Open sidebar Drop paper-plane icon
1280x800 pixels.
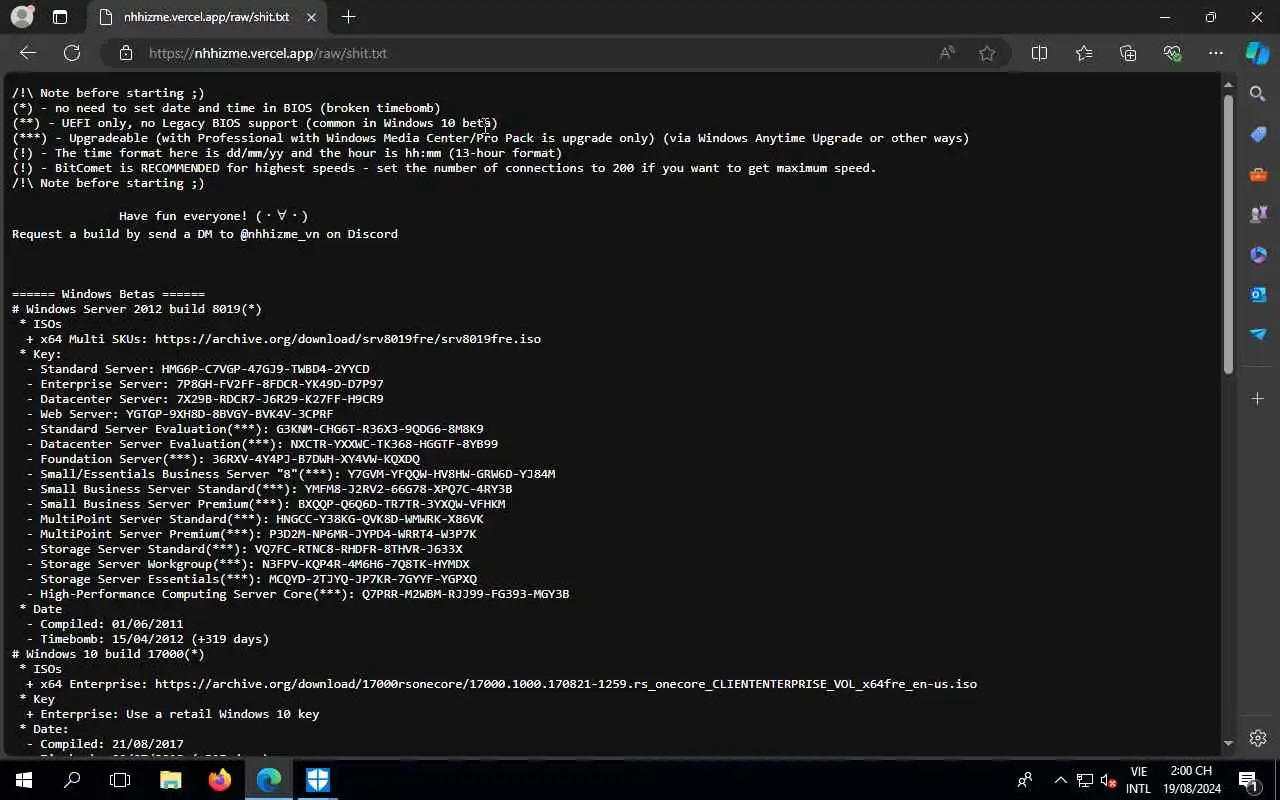(1258, 334)
